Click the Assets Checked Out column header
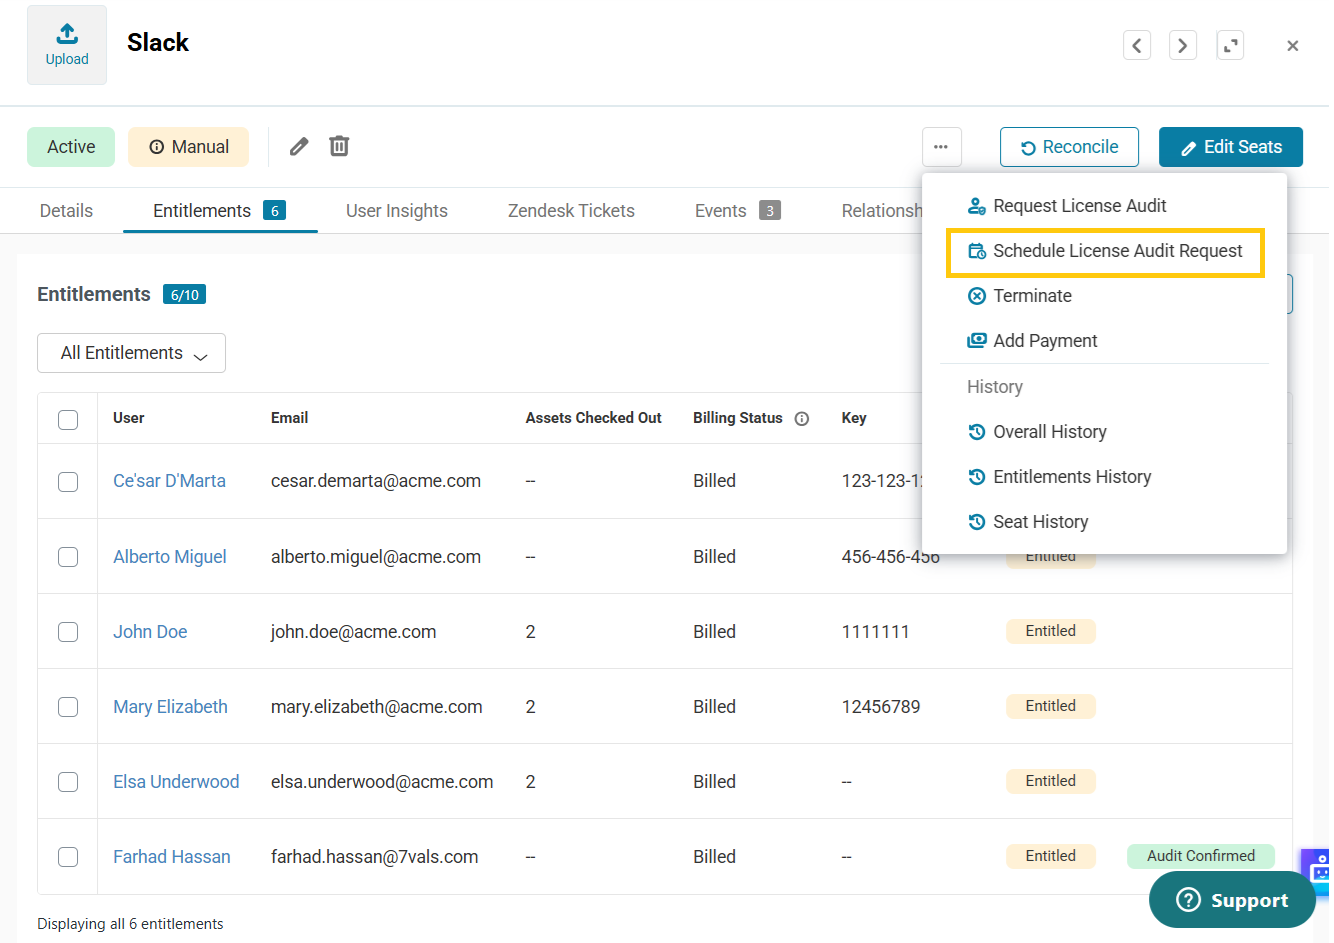1334x943 pixels. [x=594, y=418]
